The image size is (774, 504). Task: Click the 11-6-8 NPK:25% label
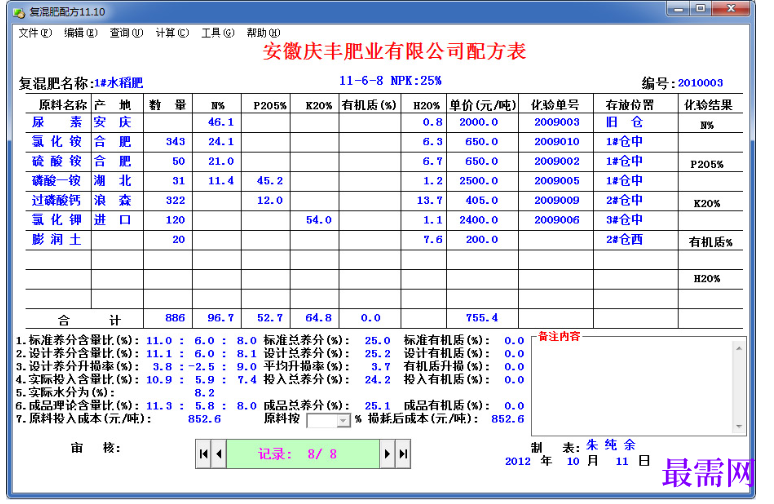pos(390,81)
